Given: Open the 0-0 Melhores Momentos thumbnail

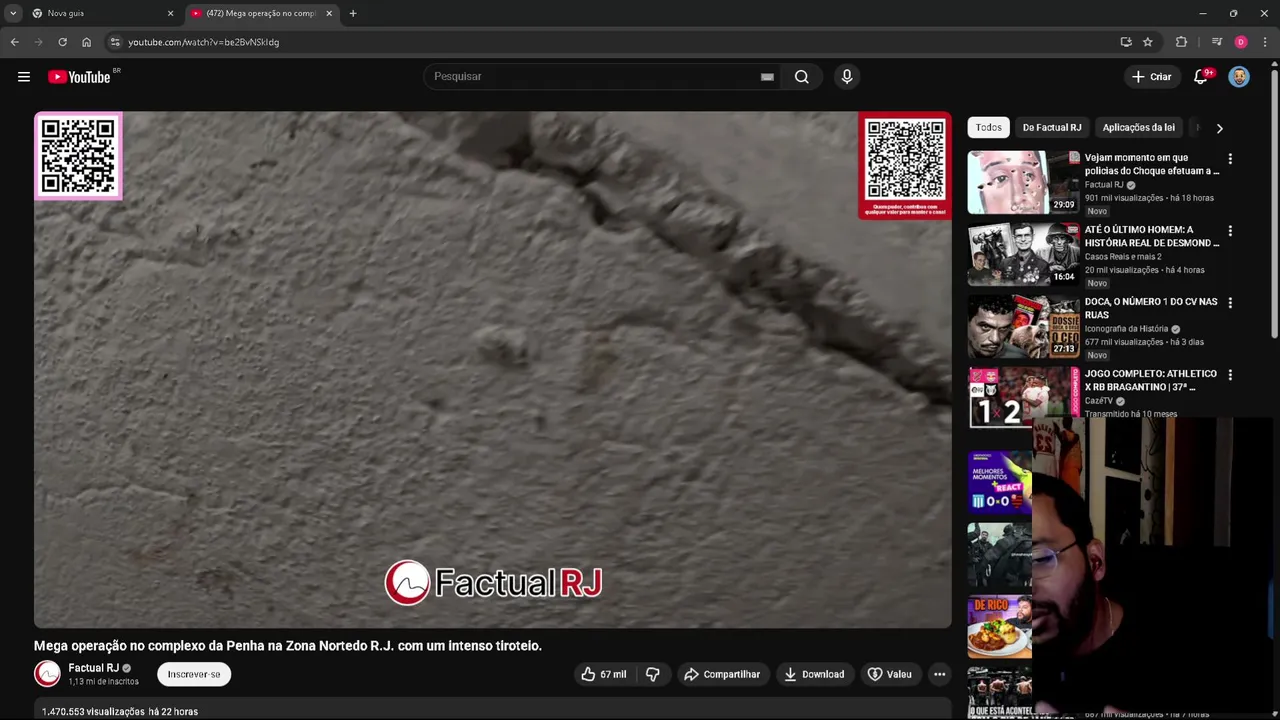Looking at the screenshot, I should (999, 483).
